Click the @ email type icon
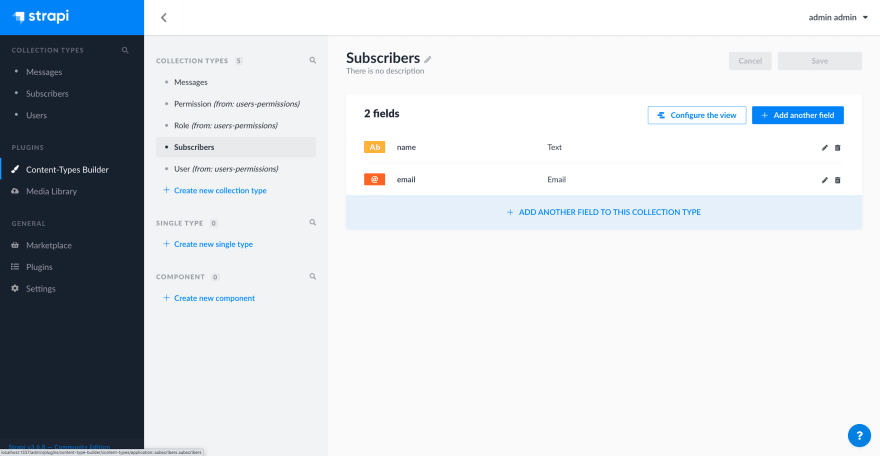This screenshot has height=456, width=880. (x=374, y=179)
